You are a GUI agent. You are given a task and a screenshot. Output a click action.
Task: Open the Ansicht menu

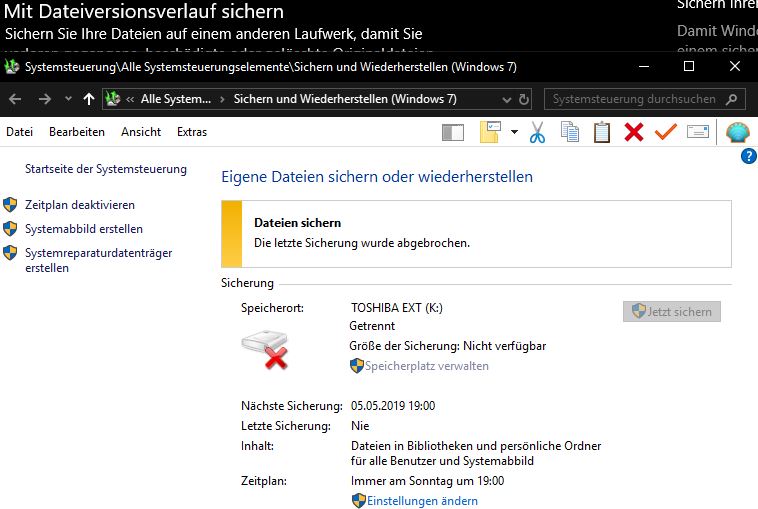tap(141, 132)
